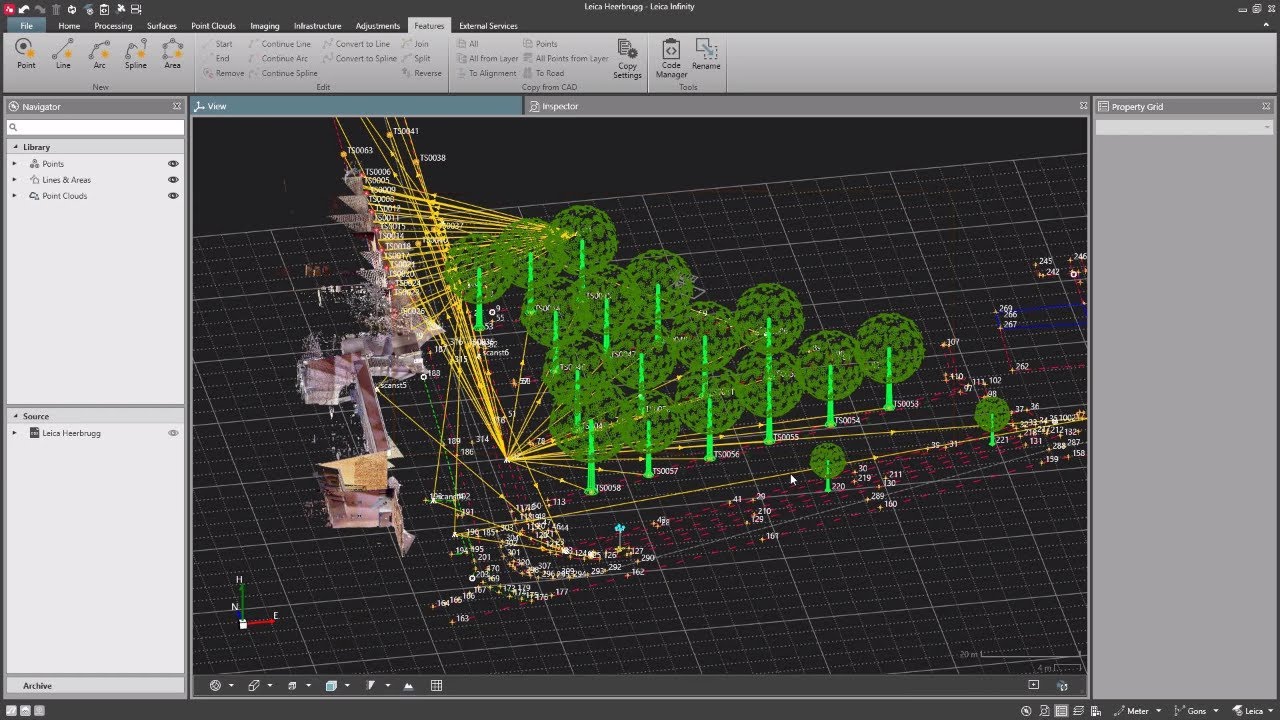The height and width of the screenshot is (720, 1280).
Task: Click the Redo arrow in the title bar
Action: point(41,9)
